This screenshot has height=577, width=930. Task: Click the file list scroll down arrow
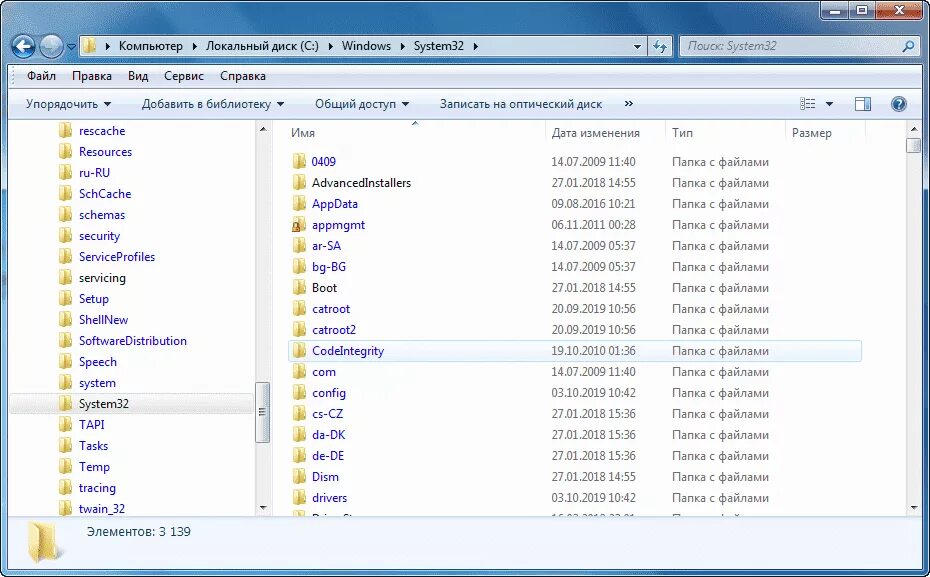pos(914,508)
